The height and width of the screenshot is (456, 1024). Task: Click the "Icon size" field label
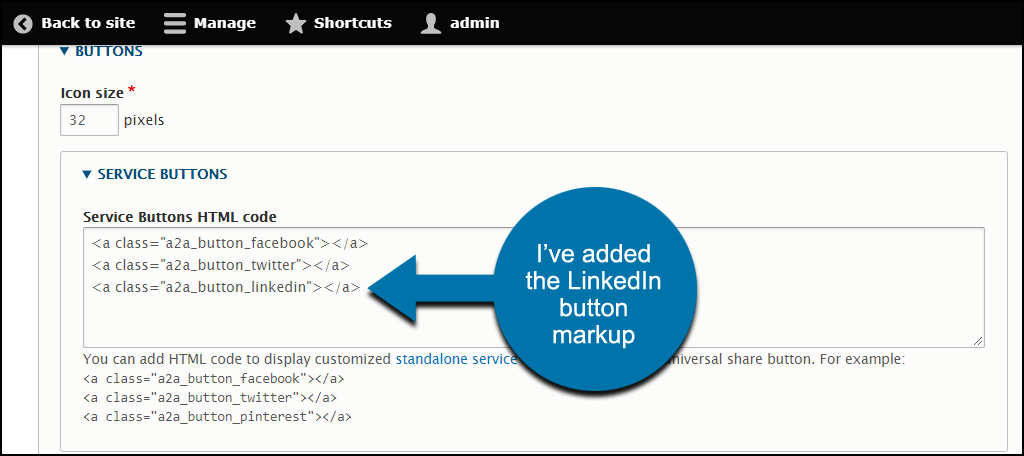coord(93,93)
